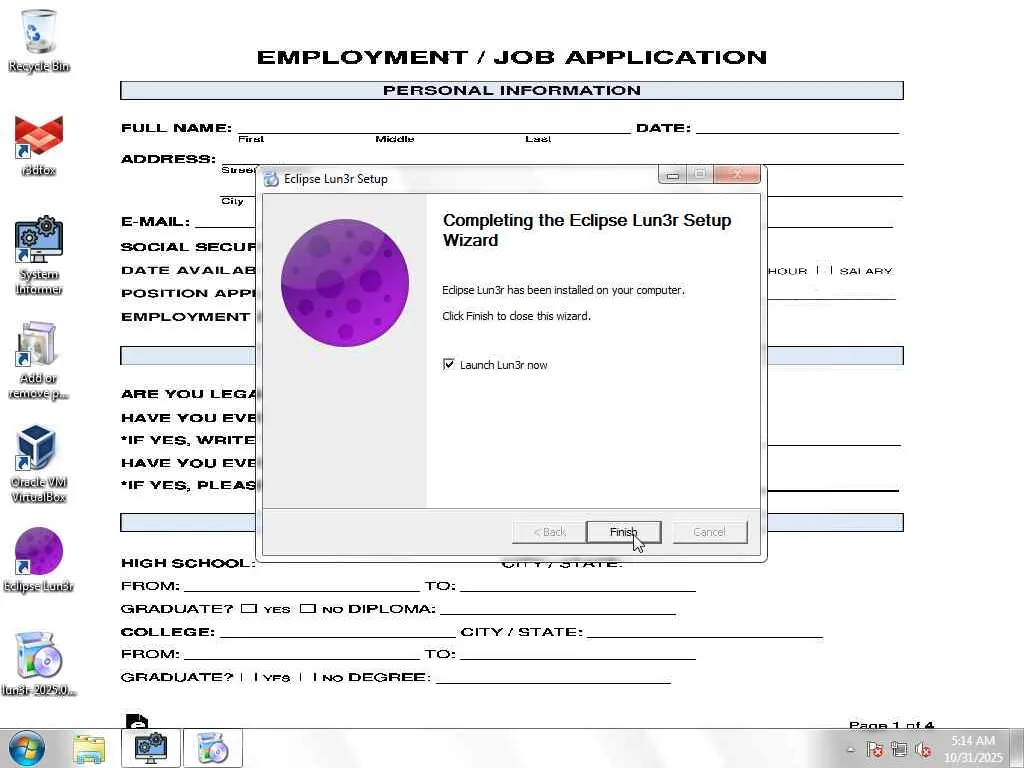The height and width of the screenshot is (768, 1024).
Task: Select the Eclipse Lun3r desktop shortcut
Action: pos(39,560)
